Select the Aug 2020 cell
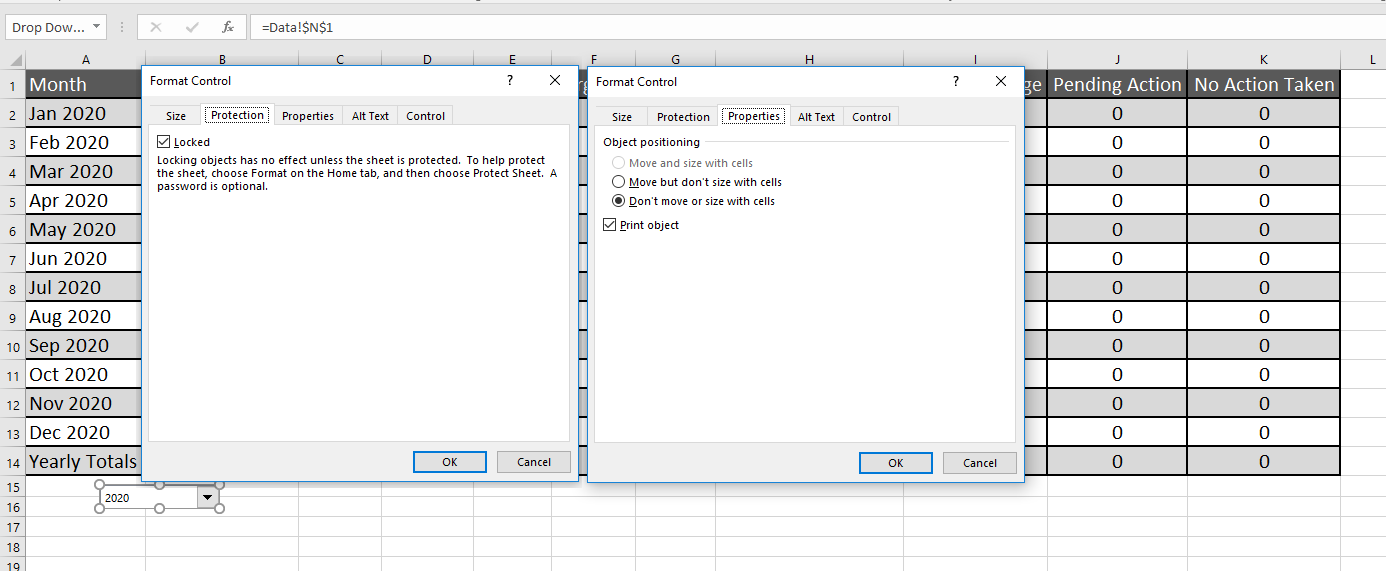Screen dimensions: 1386x571 pos(85,317)
